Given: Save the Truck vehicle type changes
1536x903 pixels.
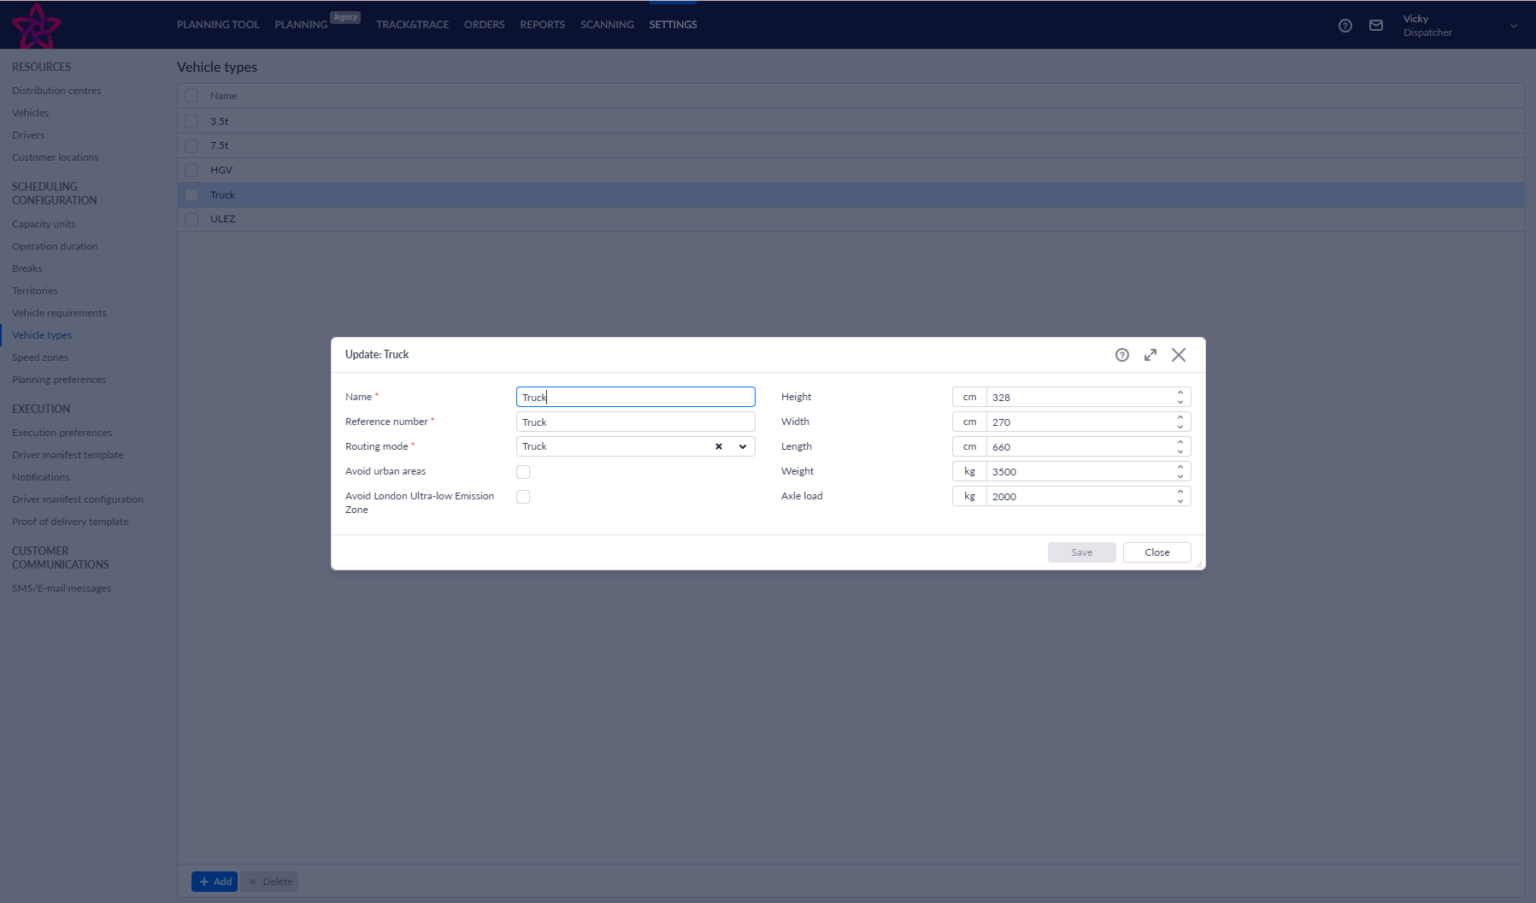Looking at the screenshot, I should point(1081,552).
